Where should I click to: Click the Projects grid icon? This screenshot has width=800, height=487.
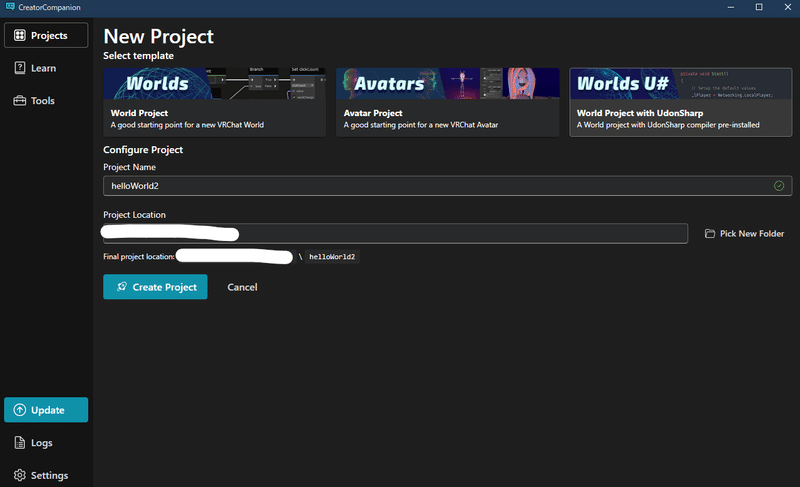[19, 35]
